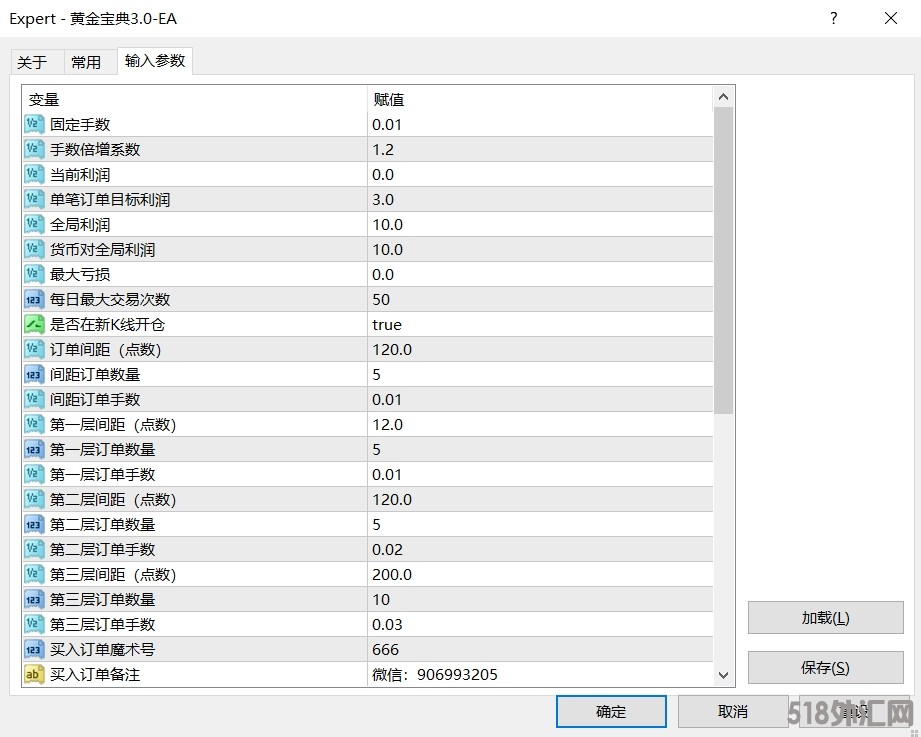This screenshot has height=737, width=921.
Task: Open the help question mark in title bar
Action: pyautogui.click(x=833, y=18)
